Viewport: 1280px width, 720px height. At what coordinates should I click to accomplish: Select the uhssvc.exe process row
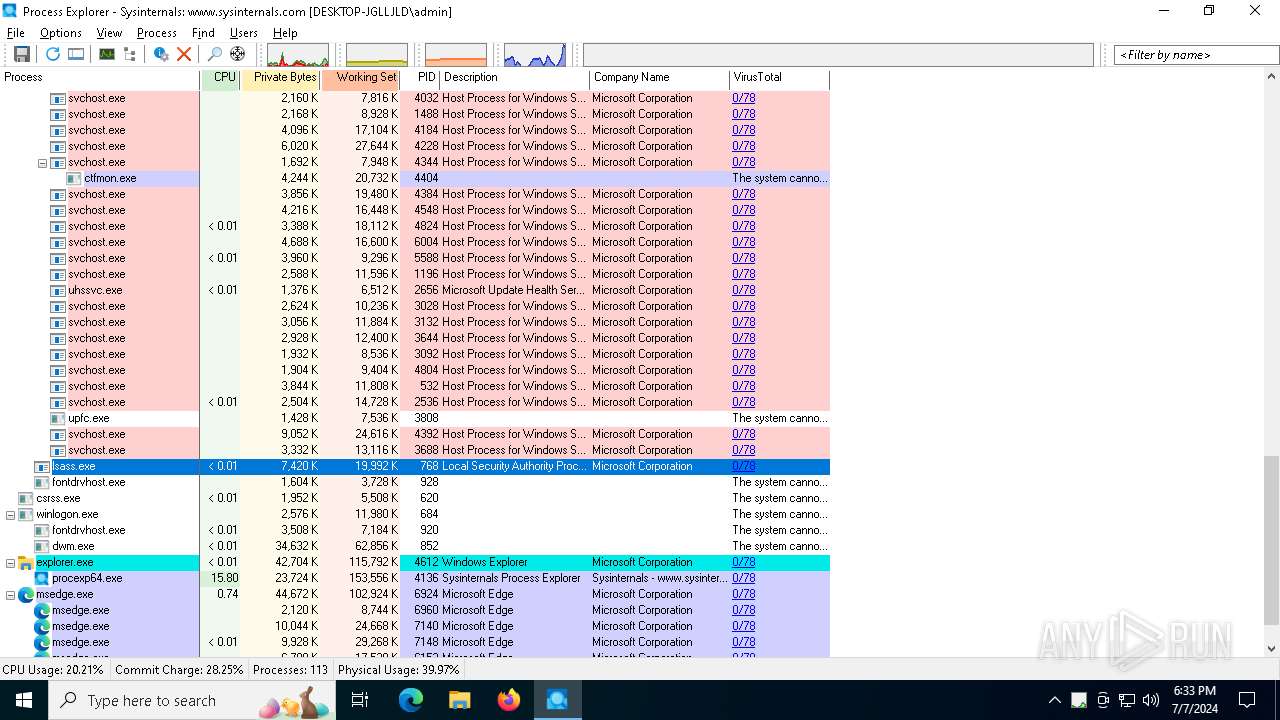415,290
